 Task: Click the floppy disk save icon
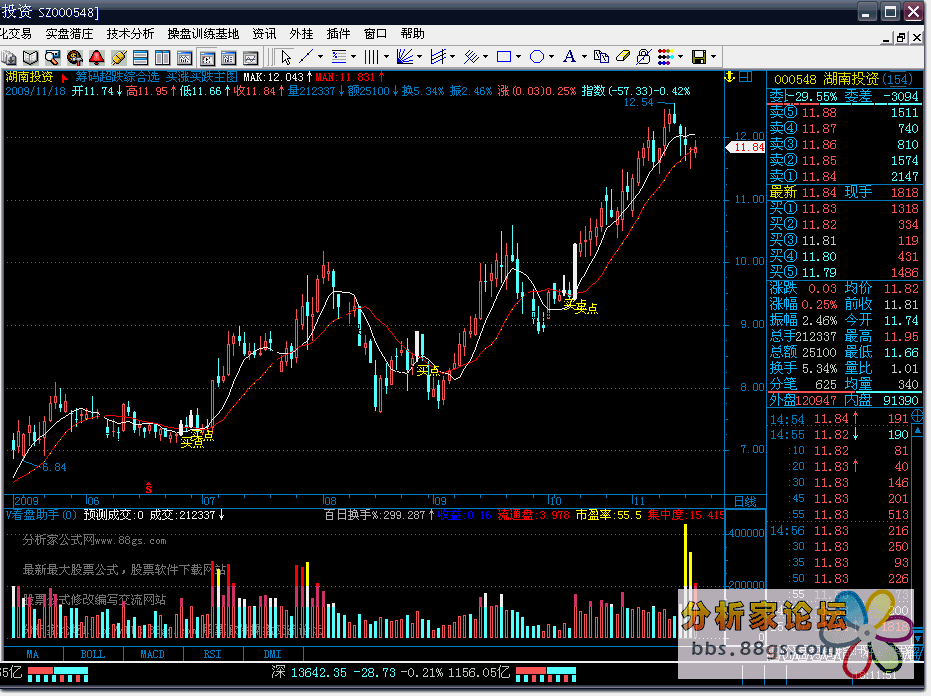[699, 57]
